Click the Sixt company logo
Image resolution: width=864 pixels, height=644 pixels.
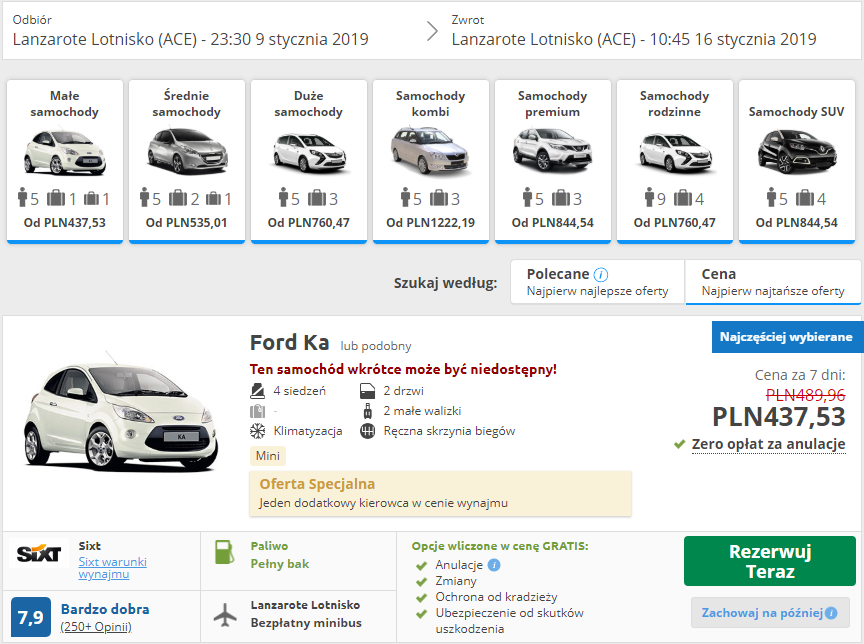(39, 554)
